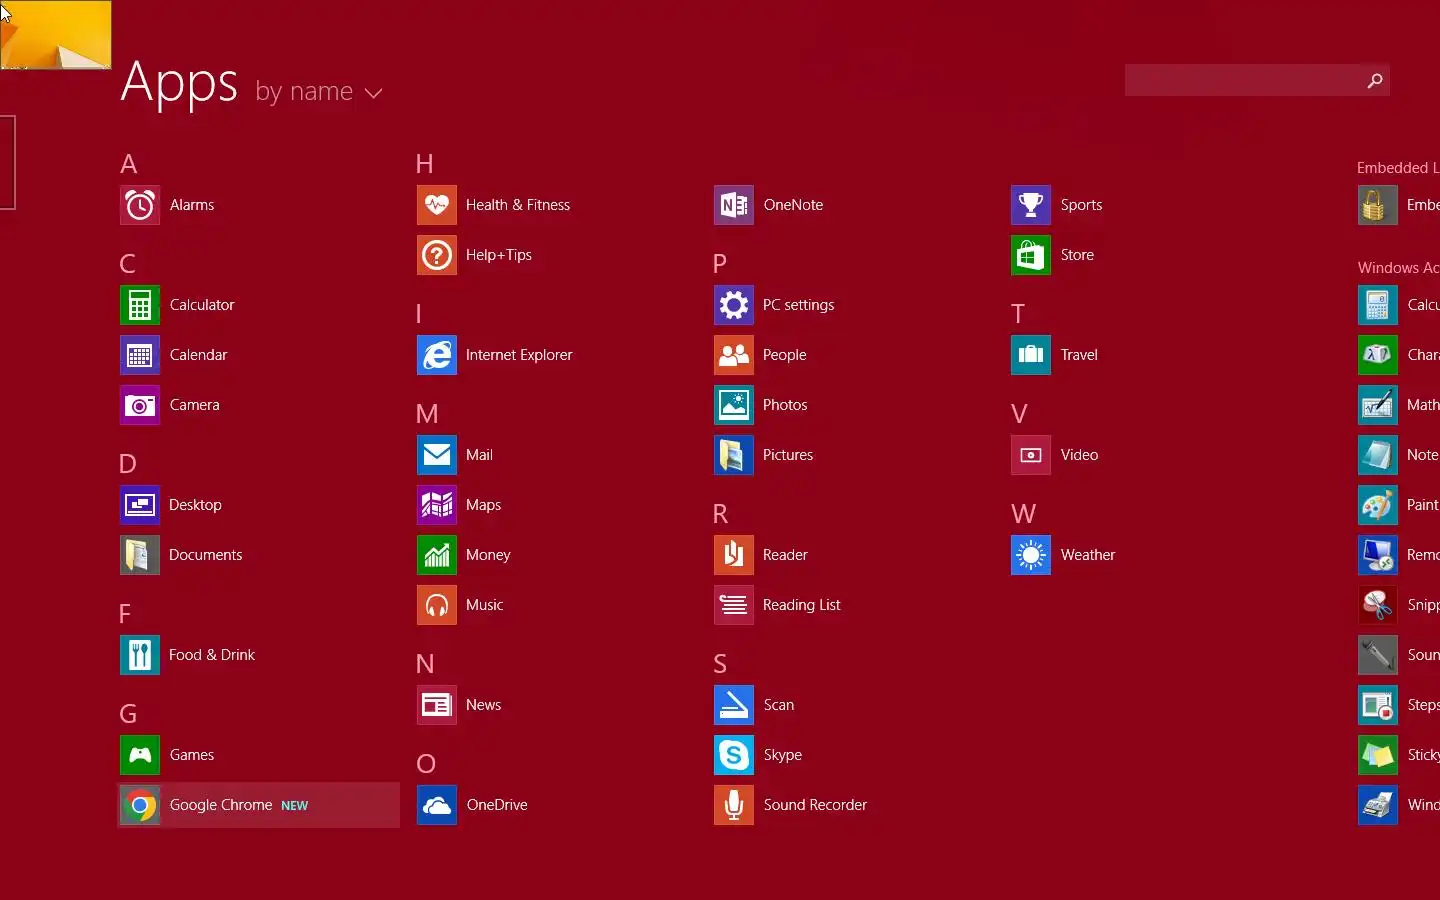This screenshot has height=900, width=1440.
Task: Launch the OneDrive icon
Action: [x=437, y=805]
